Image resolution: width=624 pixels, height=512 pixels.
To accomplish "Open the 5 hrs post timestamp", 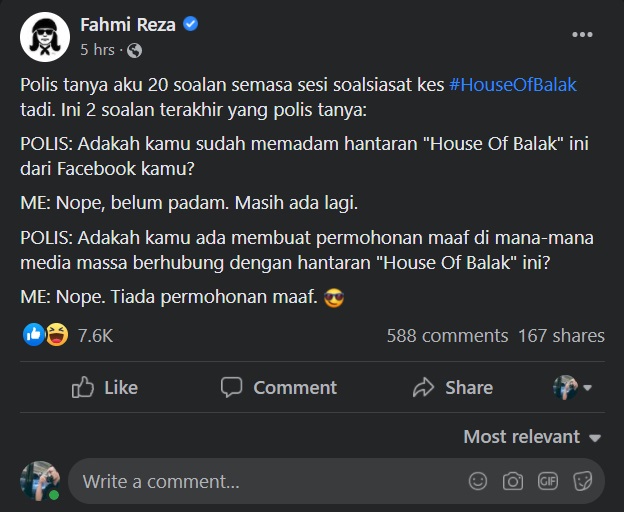I will (x=97, y=49).
